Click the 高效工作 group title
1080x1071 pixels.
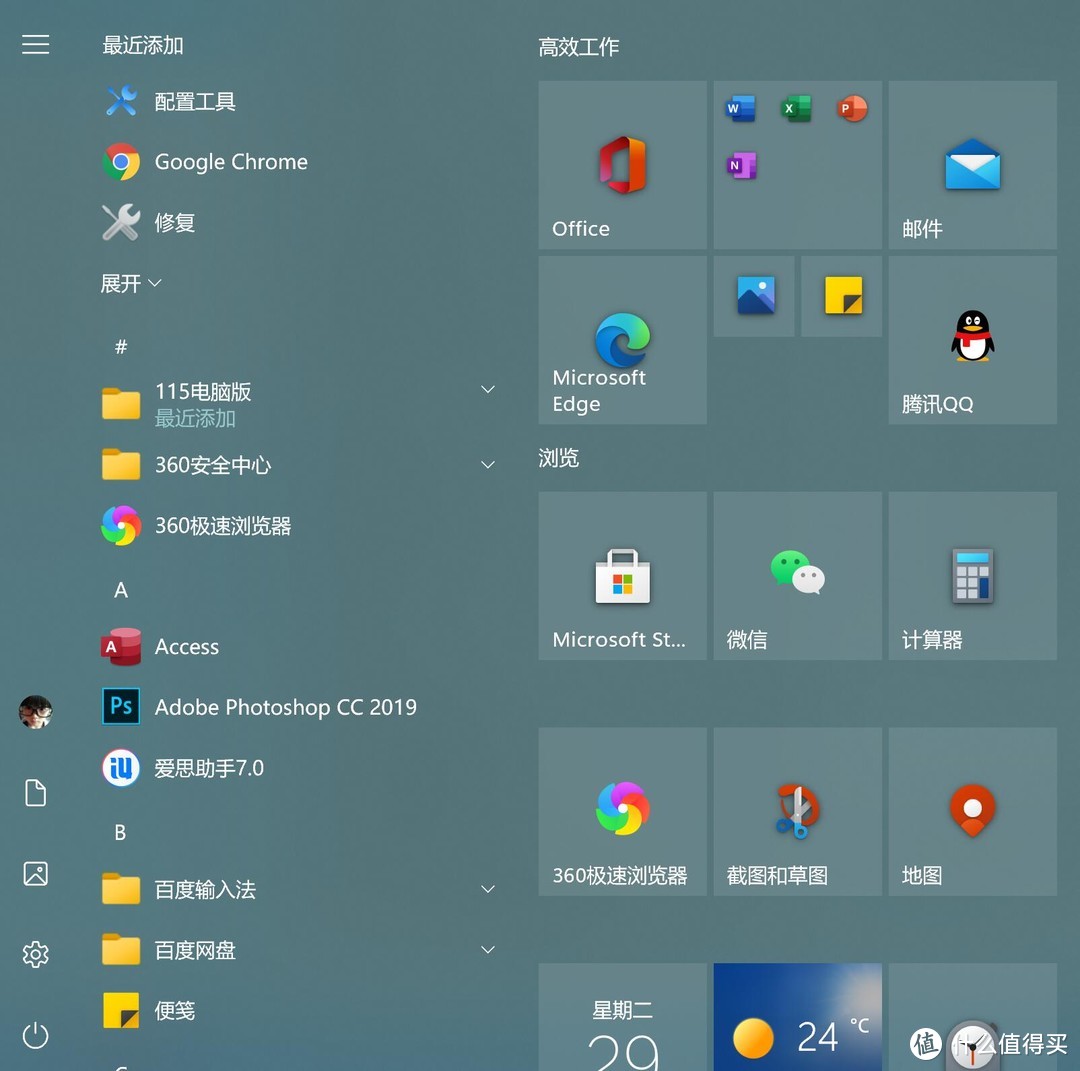[579, 47]
